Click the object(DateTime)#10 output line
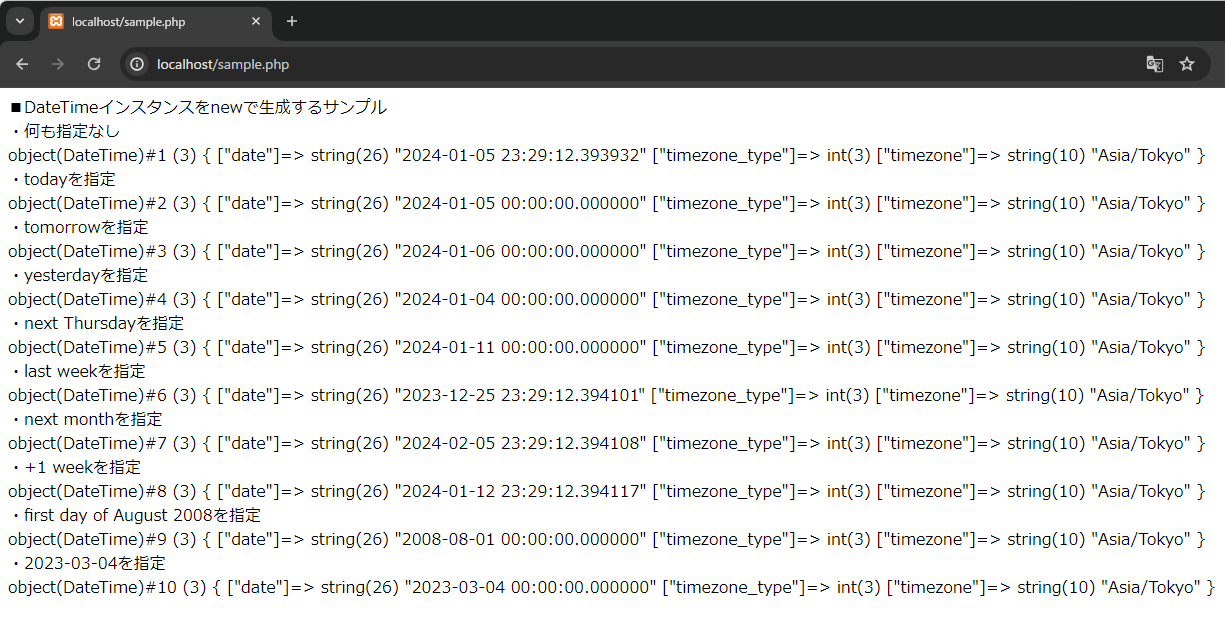Viewport: 1225px width, 628px height. point(611,587)
